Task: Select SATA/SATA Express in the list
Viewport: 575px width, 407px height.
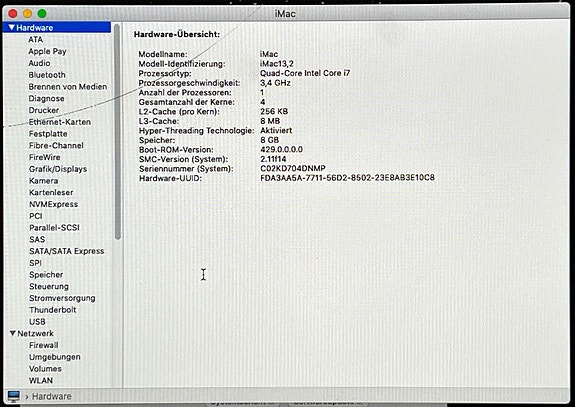Action: click(67, 251)
